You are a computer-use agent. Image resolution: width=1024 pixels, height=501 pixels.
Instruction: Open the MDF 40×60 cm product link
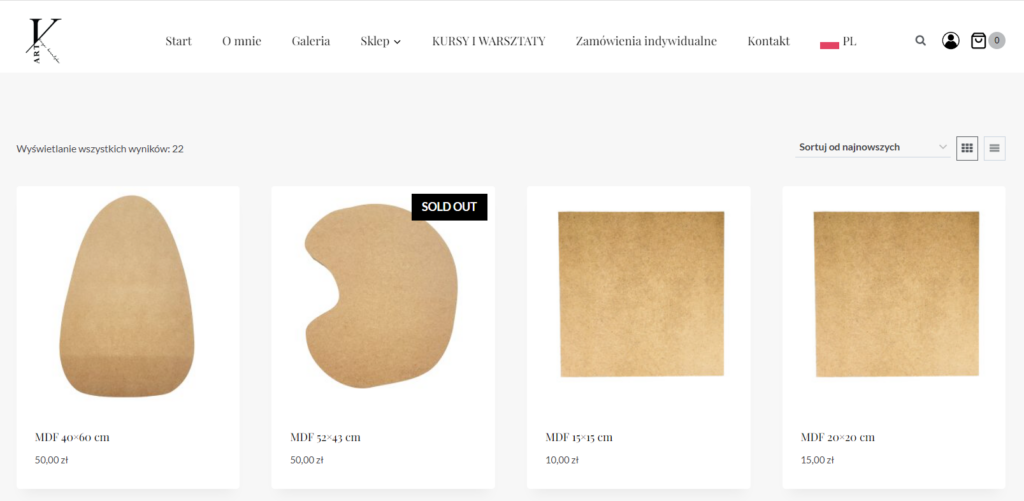click(72, 437)
